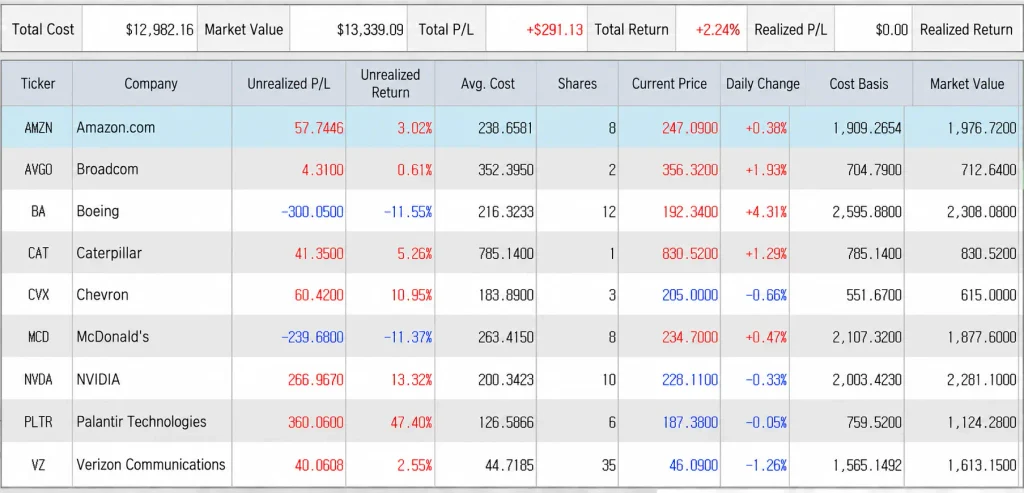Click Palantir's average cost 126.5866
Image resolution: width=1024 pixels, height=493 pixels.
pyautogui.click(x=505, y=422)
